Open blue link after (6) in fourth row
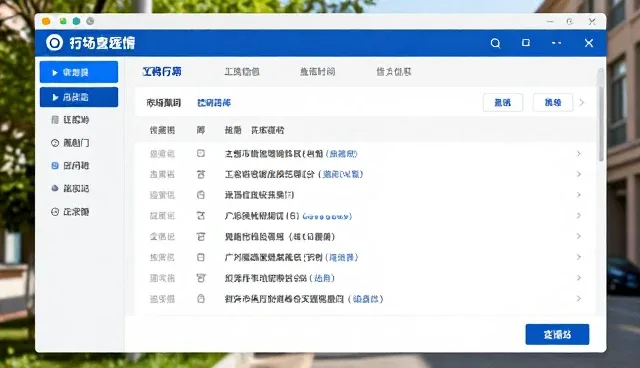The width and height of the screenshot is (640, 368). pyautogui.click(x=327, y=216)
